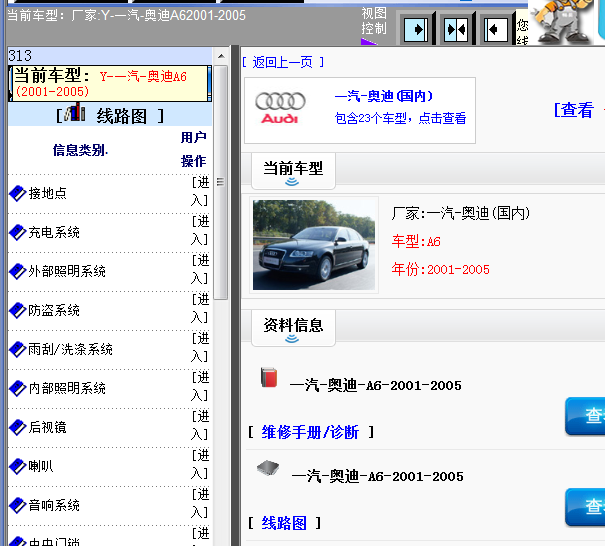Click the 内部照明系统 category text
This screenshot has height=546, width=605.
pyautogui.click(x=67, y=388)
